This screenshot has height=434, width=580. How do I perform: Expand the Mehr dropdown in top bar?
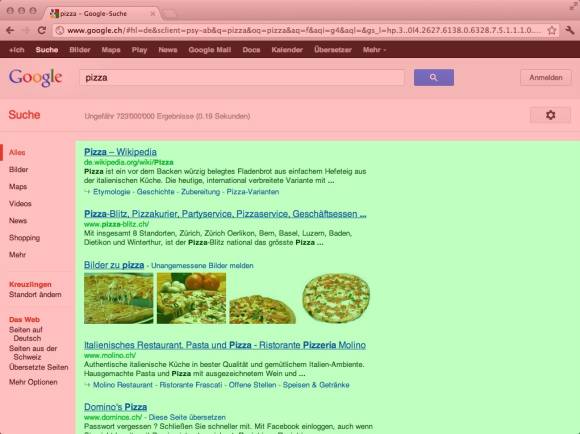tap(374, 50)
